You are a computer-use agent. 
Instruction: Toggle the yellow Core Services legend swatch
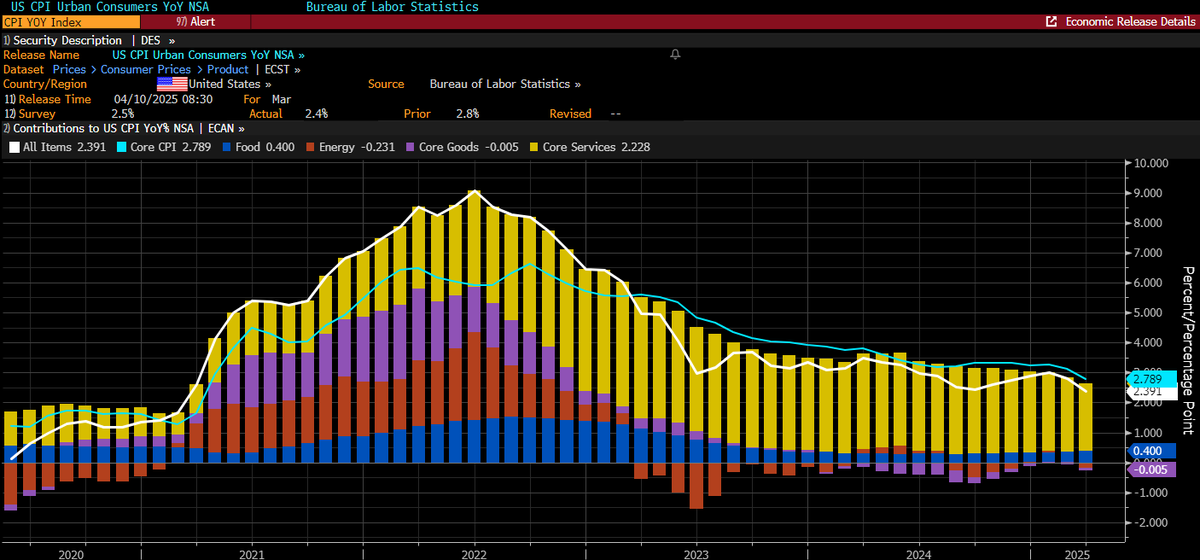click(533, 146)
